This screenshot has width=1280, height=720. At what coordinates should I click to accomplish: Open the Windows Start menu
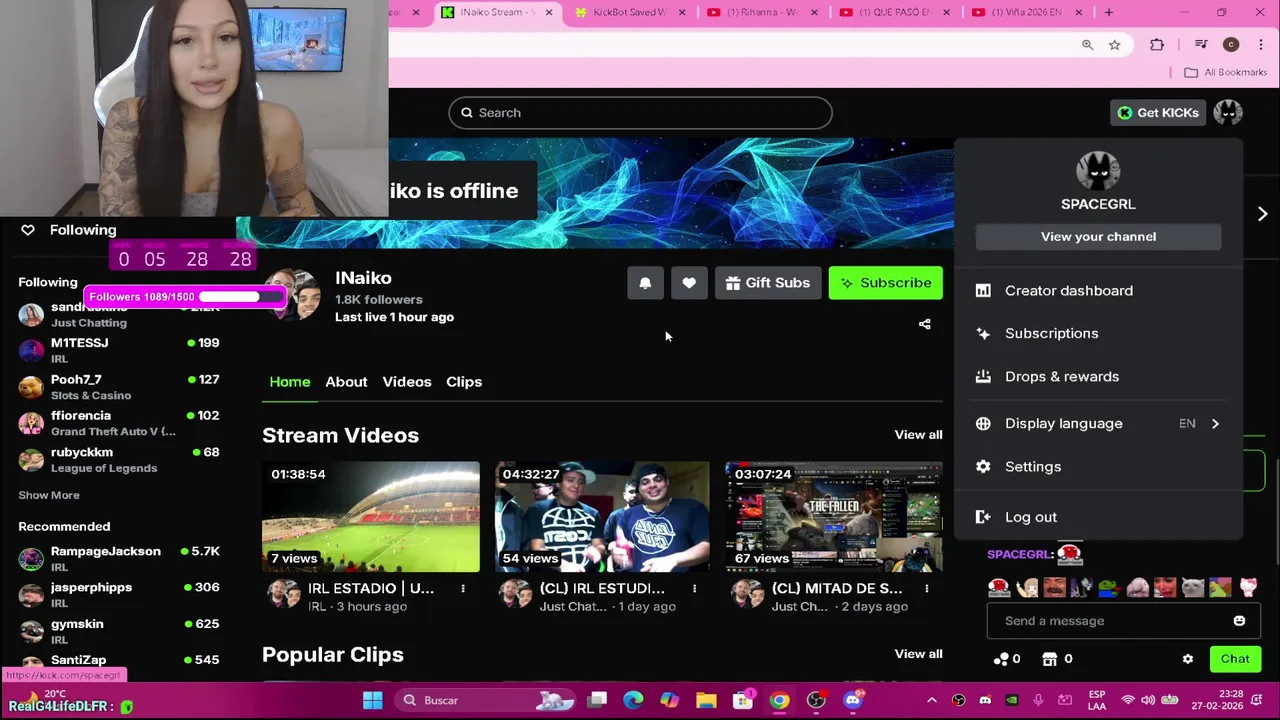[x=373, y=700]
